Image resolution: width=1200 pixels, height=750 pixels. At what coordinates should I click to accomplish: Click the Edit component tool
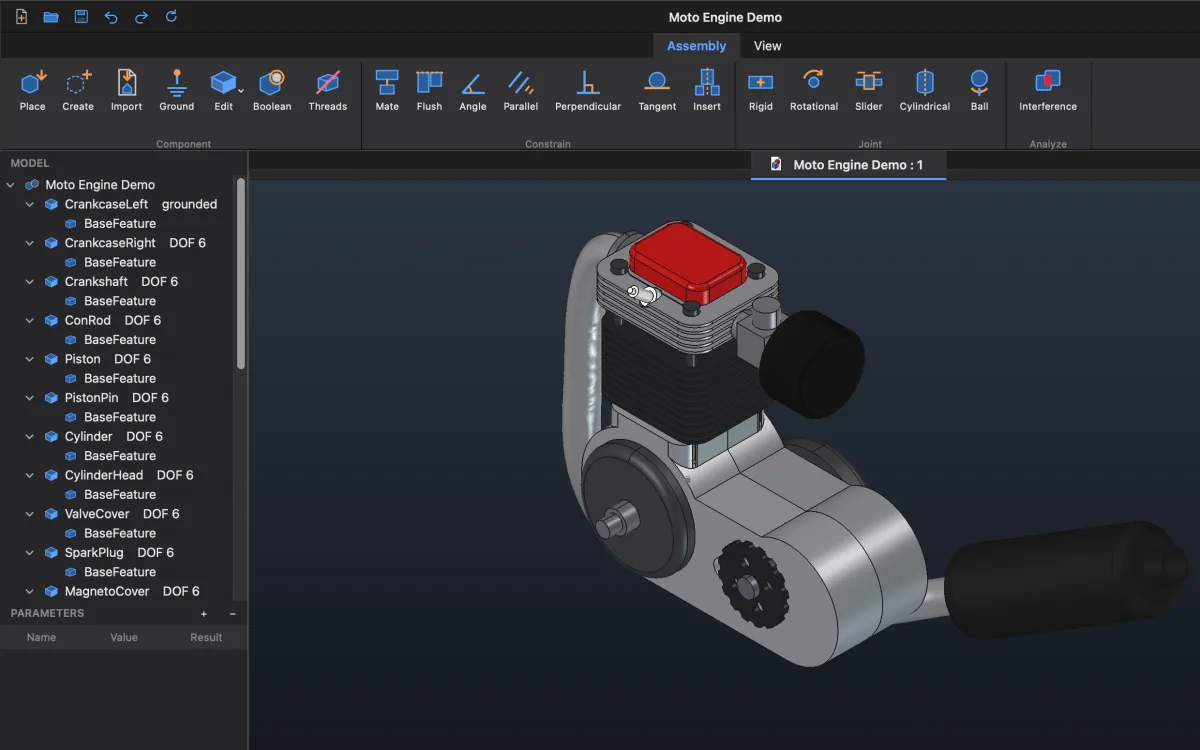tap(223, 91)
